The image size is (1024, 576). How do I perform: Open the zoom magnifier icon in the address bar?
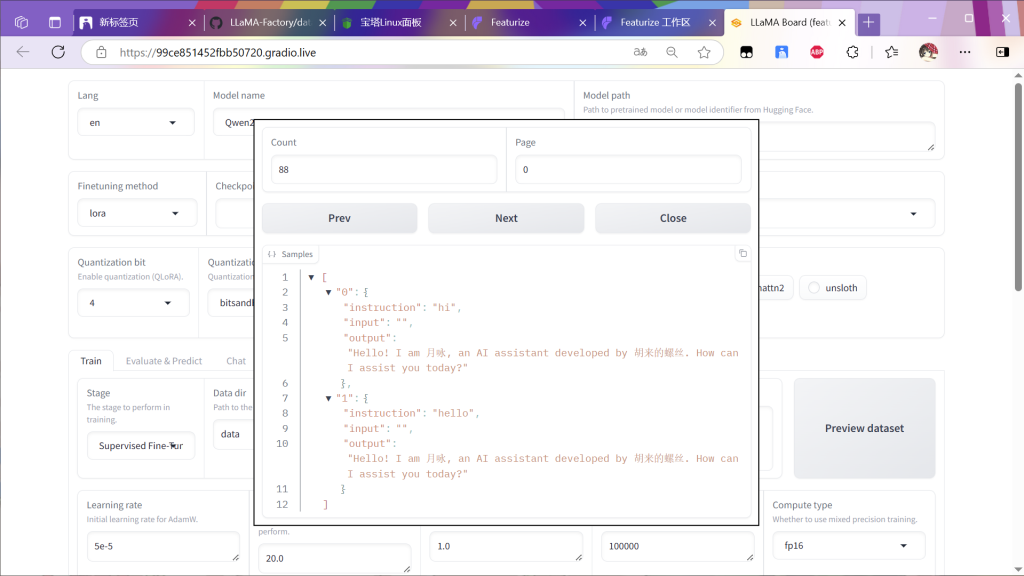click(671, 52)
